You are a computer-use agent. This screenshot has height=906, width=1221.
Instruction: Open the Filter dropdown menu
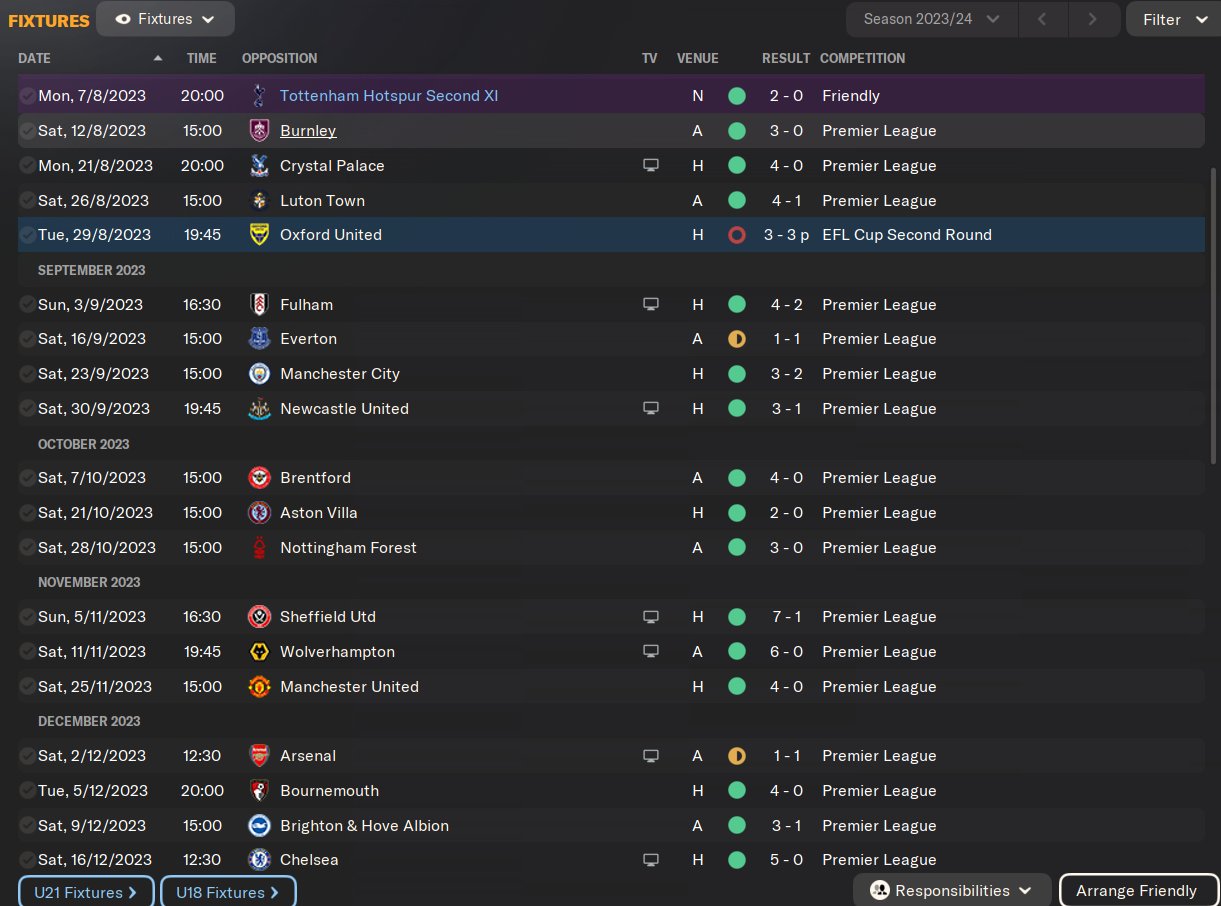[1174, 19]
